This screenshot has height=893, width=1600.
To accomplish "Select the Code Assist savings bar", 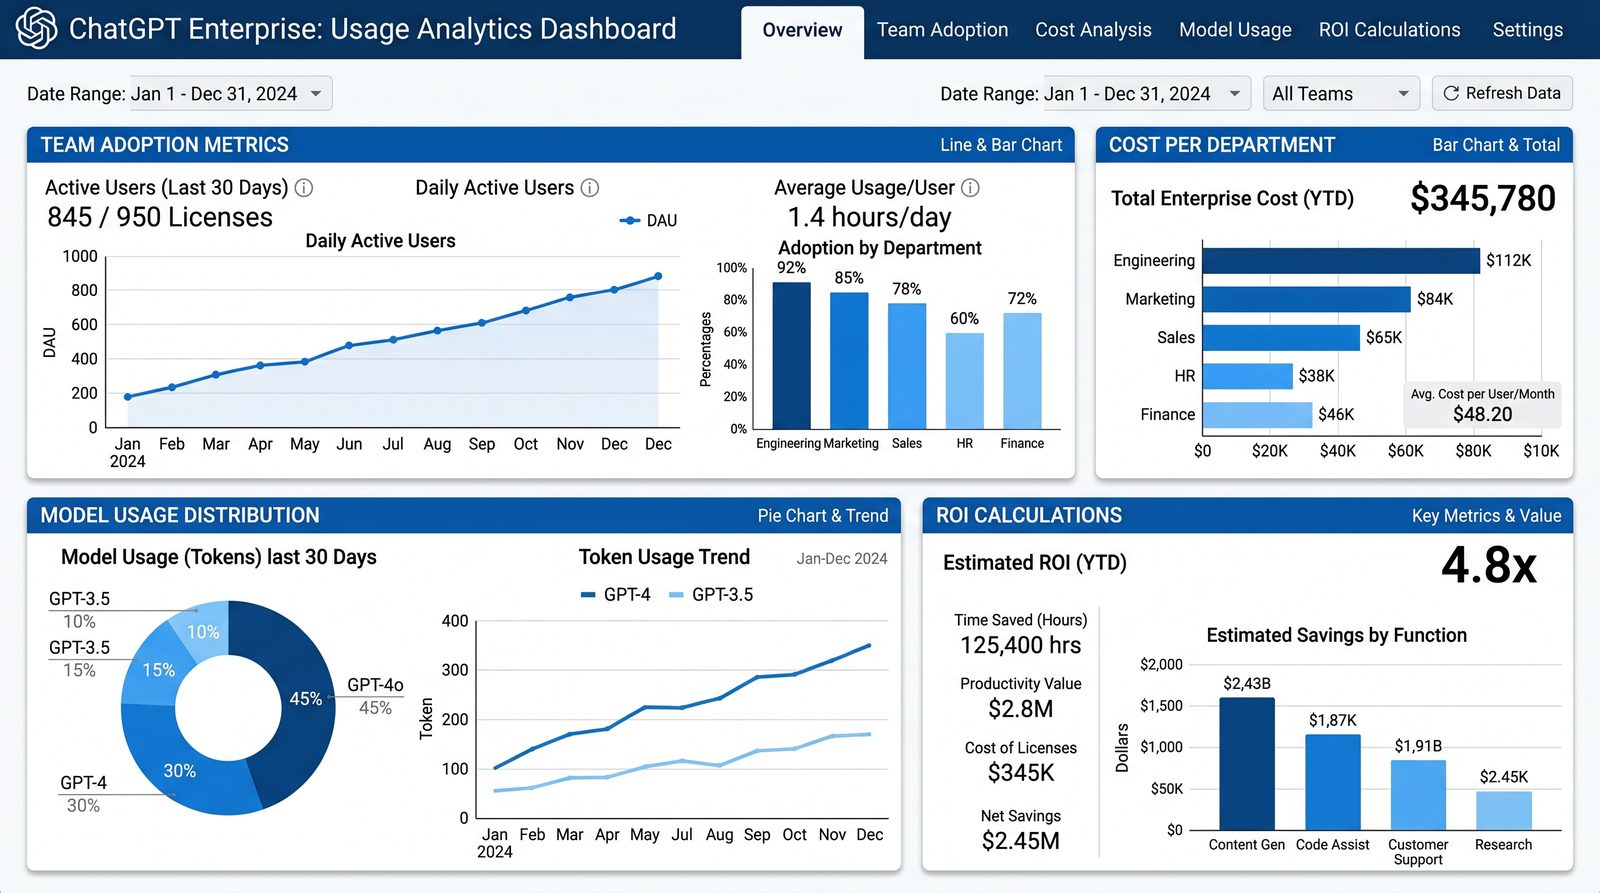I will tap(1333, 782).
